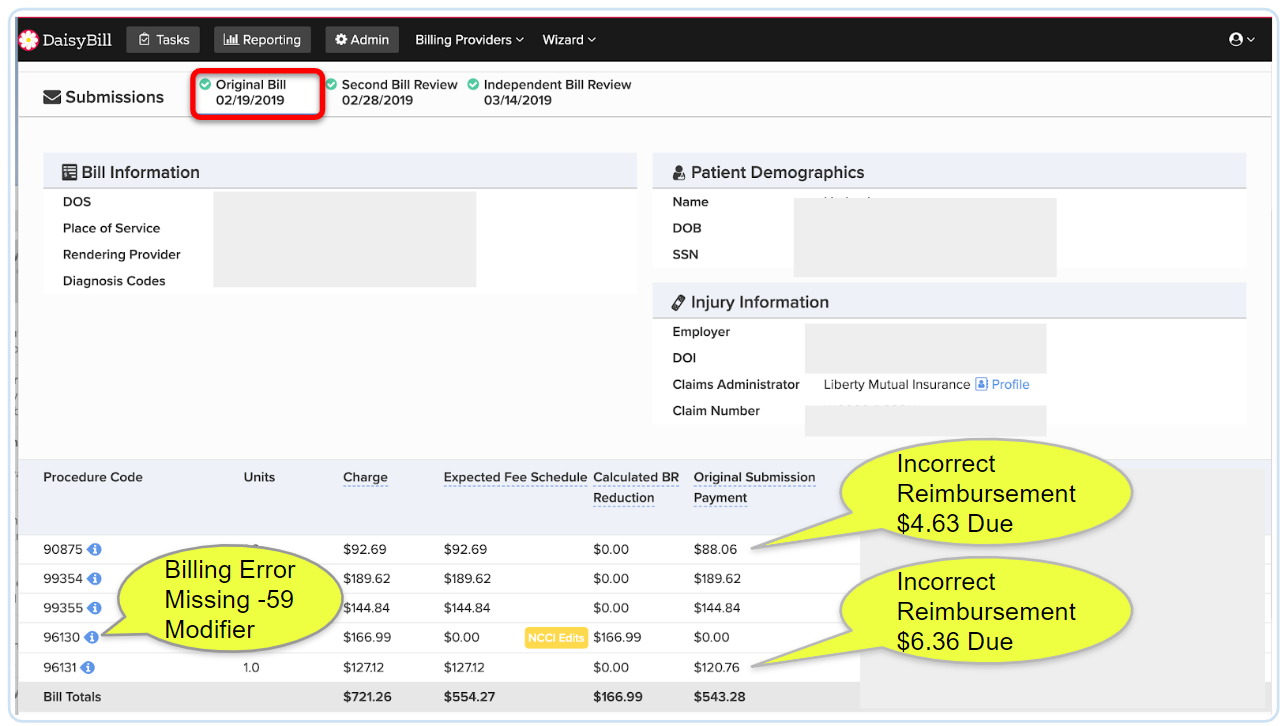1284x726 pixels.
Task: Click the Expected Fee Schedule column header
Action: (x=515, y=478)
